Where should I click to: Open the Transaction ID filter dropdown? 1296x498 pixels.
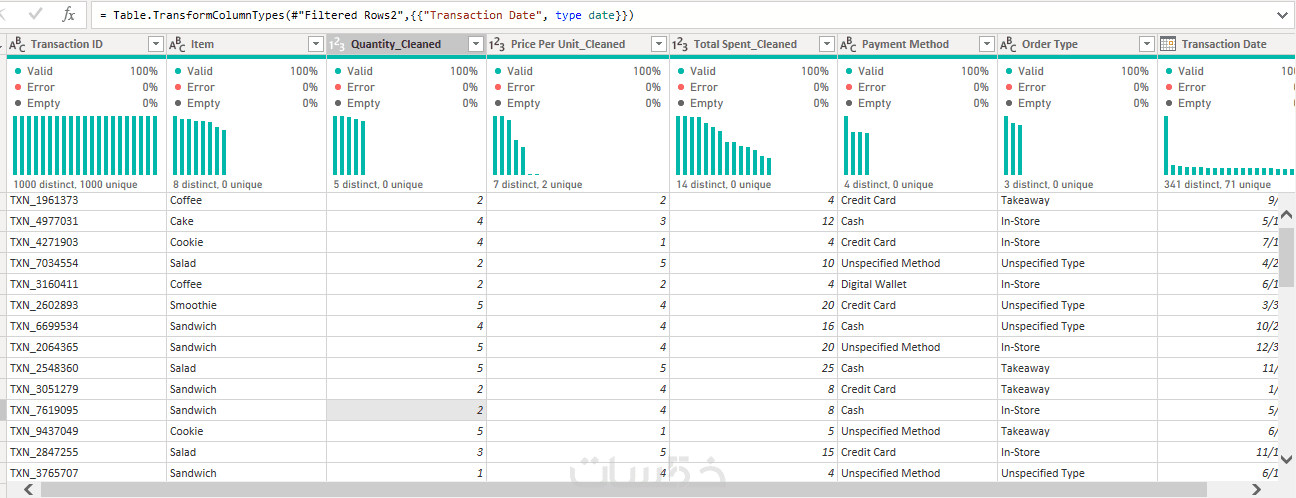click(155, 44)
